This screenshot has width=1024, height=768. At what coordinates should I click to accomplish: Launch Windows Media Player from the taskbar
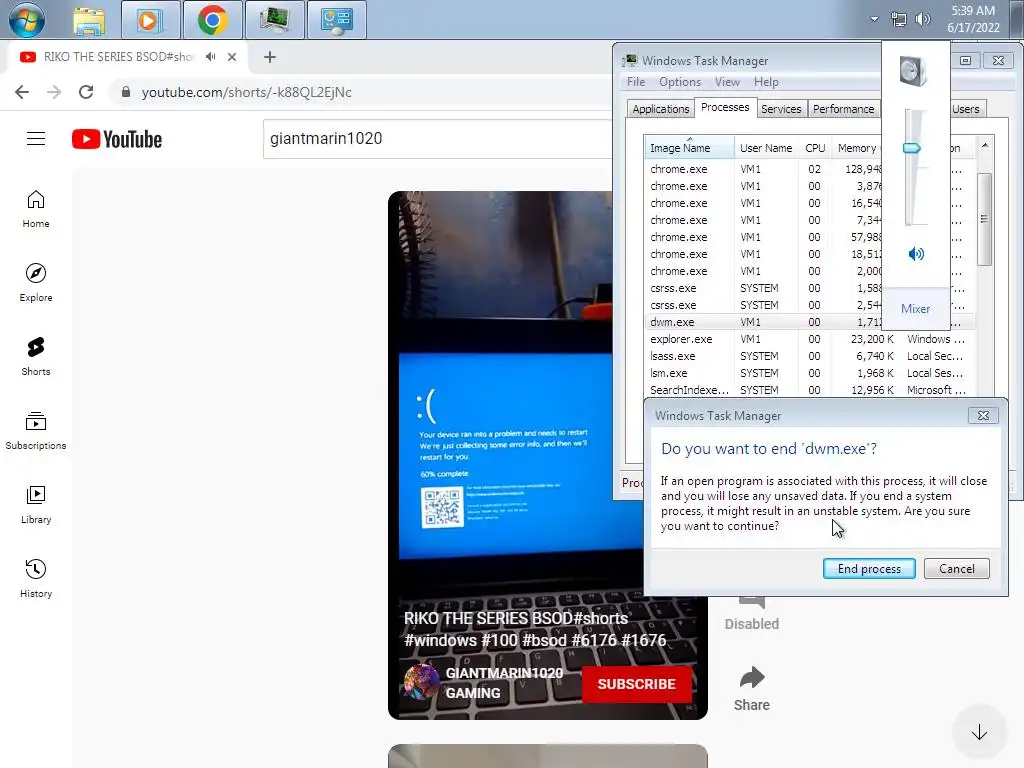coord(149,20)
